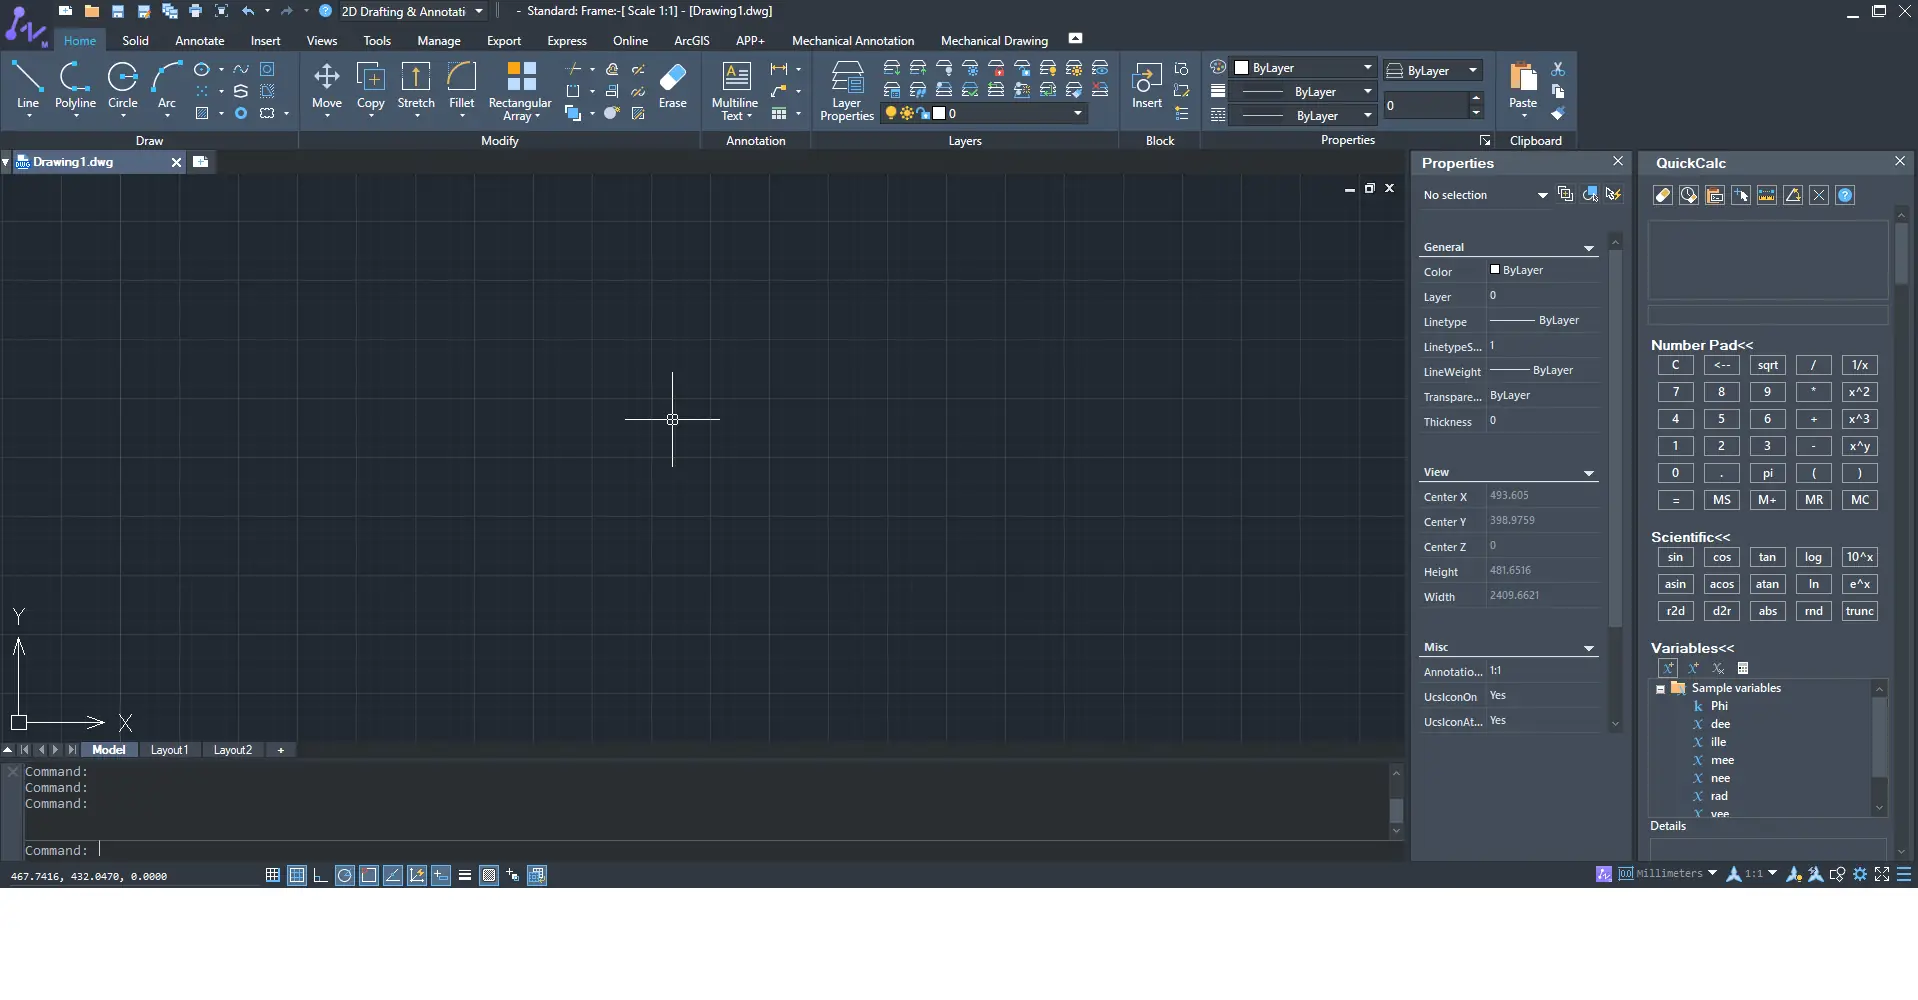
Task: Open the Annotate ribbon tab
Action: [x=200, y=41]
